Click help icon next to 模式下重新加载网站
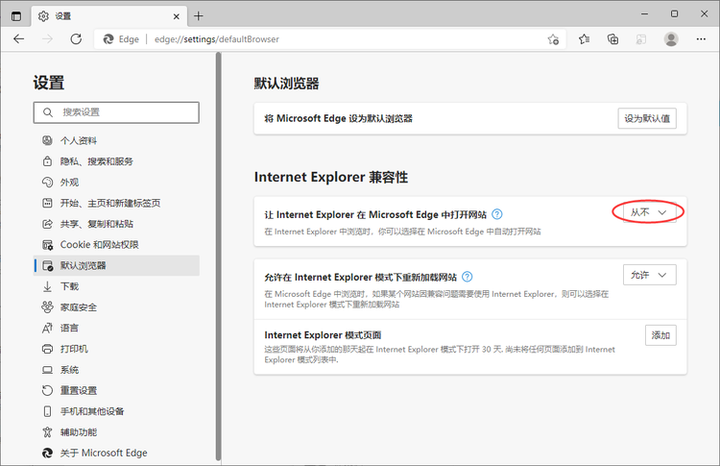This screenshot has height=466, width=720. click(x=467, y=277)
